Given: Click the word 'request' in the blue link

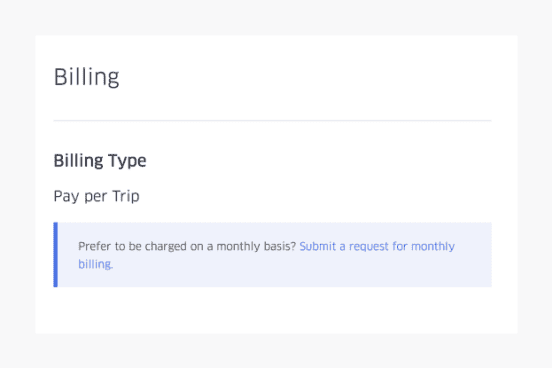Looking at the screenshot, I should point(369,247).
